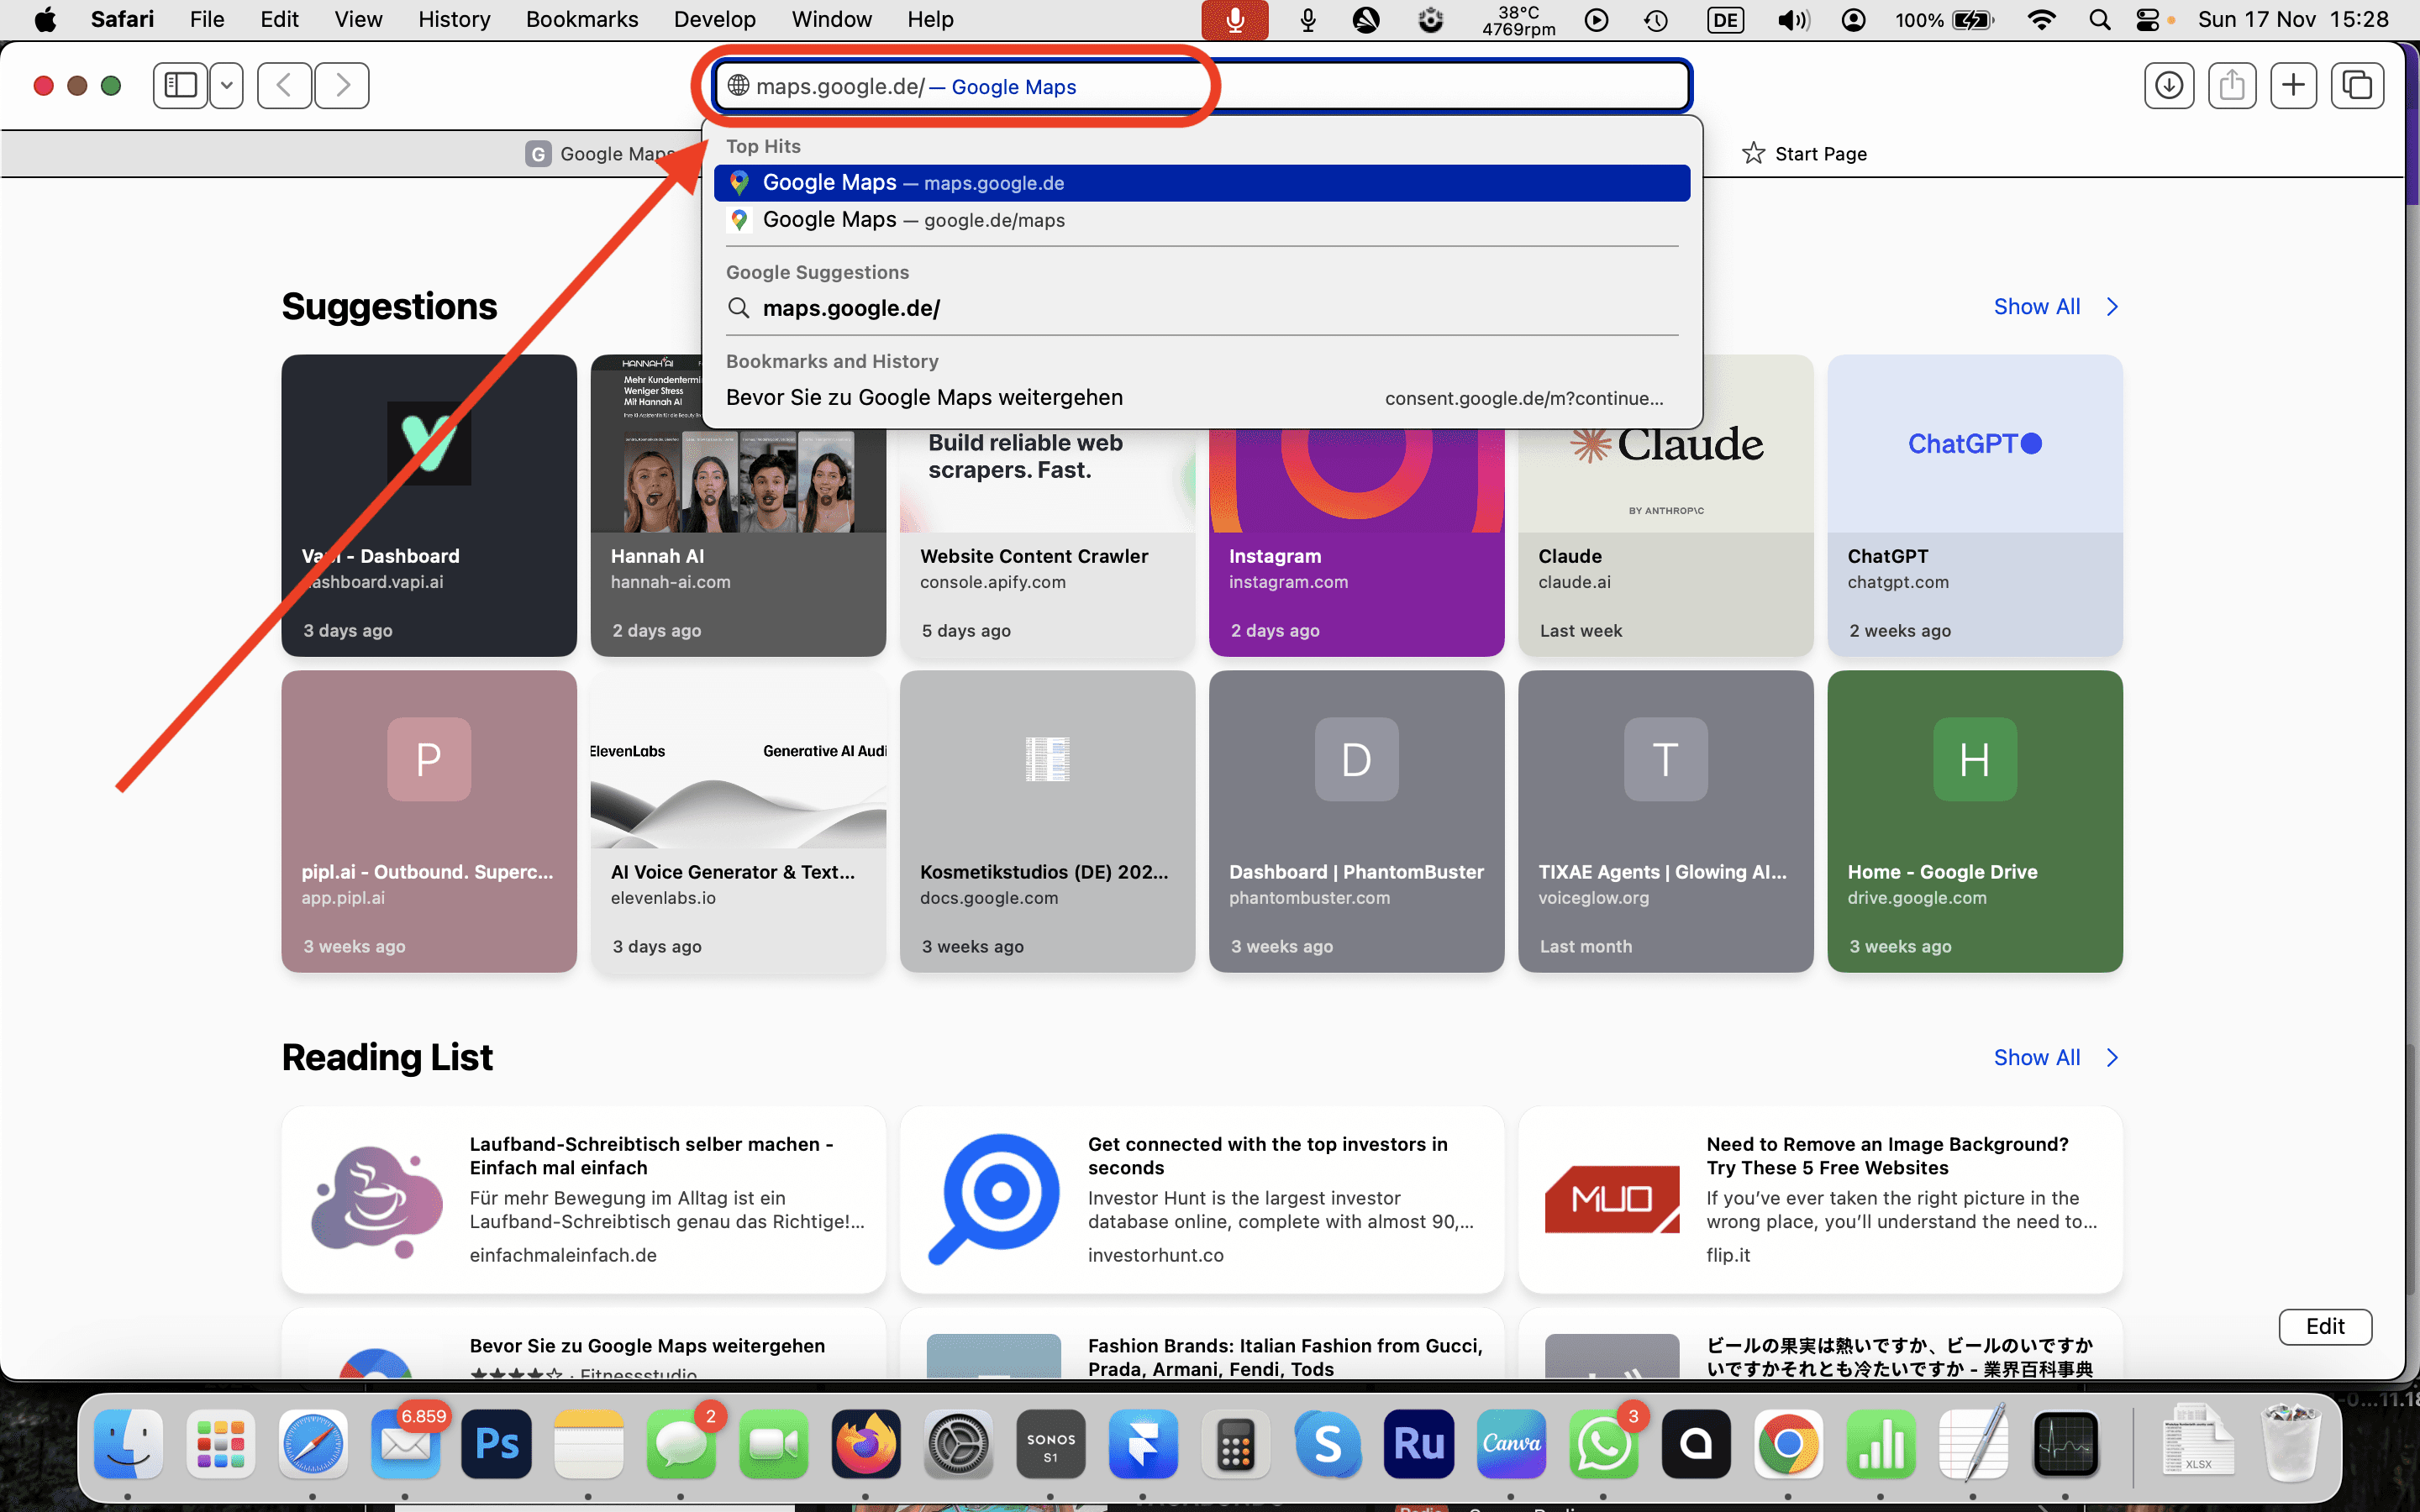The width and height of the screenshot is (2420, 1512).
Task: Click the Control Center toggle in menu bar
Action: point(2146,20)
